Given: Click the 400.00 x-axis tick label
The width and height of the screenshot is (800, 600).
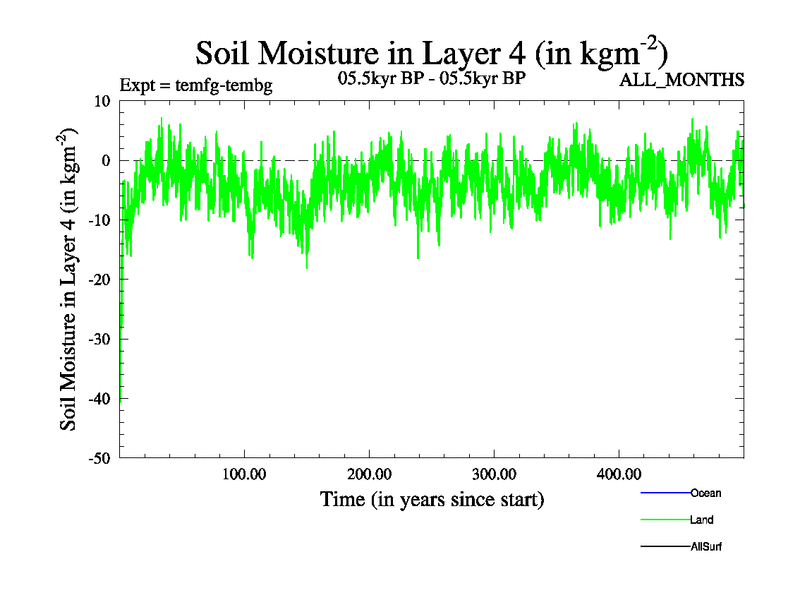Looking at the screenshot, I should (619, 474).
